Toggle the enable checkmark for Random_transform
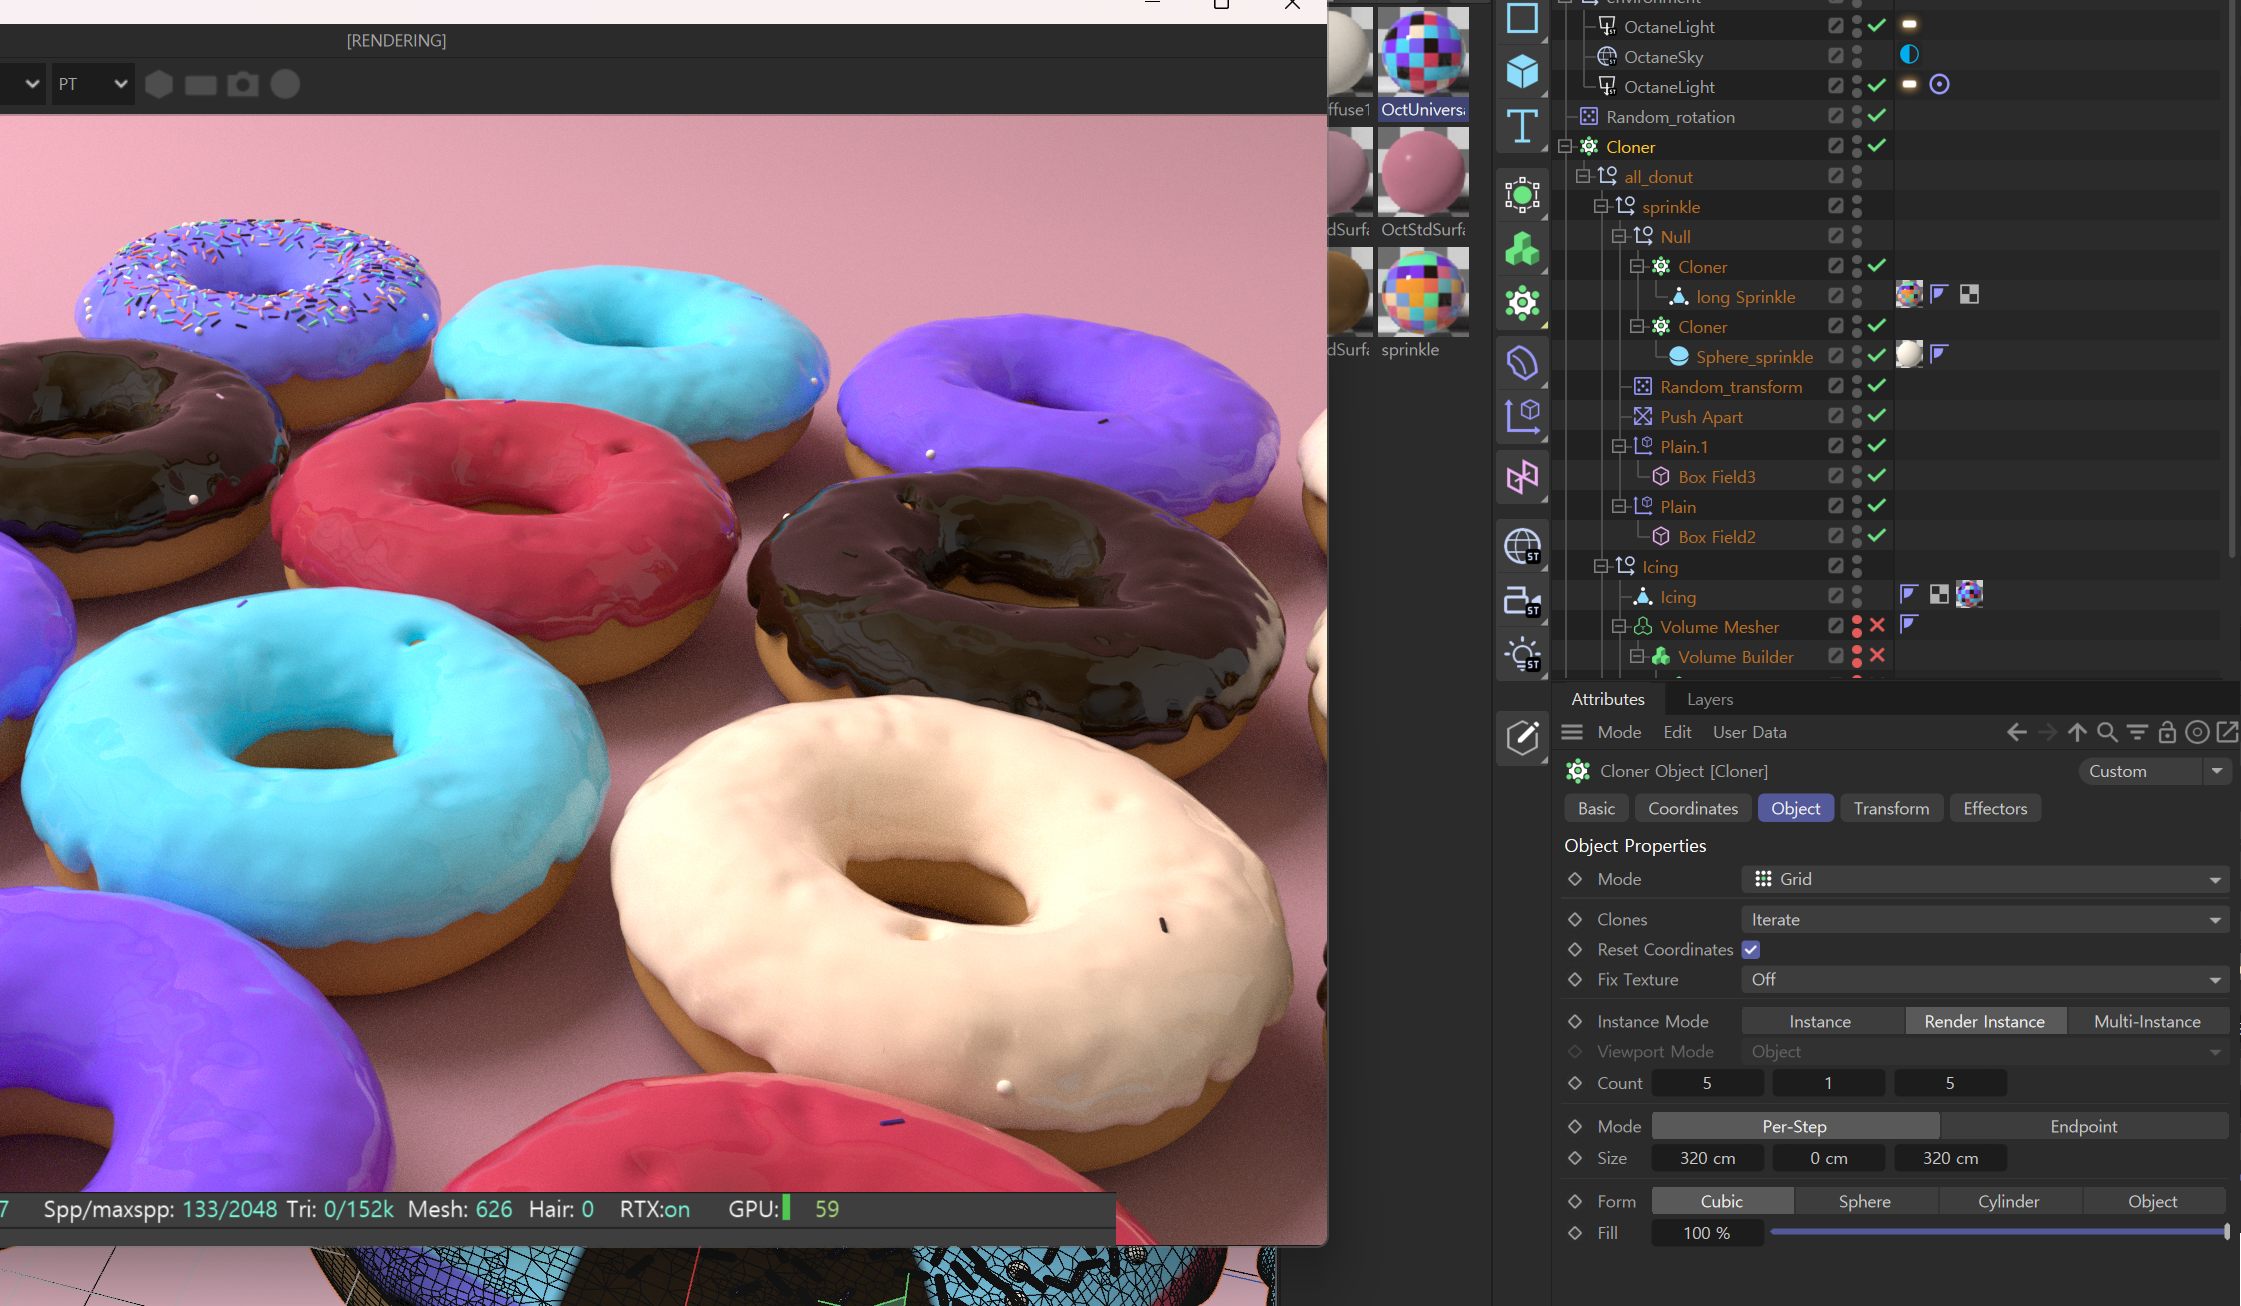This screenshot has height=1306, width=2241. click(x=1877, y=386)
